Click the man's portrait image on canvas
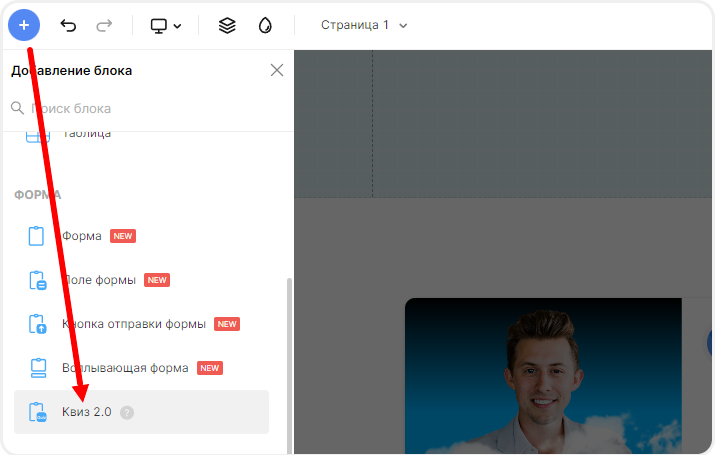The width and height of the screenshot is (715, 455). (543, 375)
